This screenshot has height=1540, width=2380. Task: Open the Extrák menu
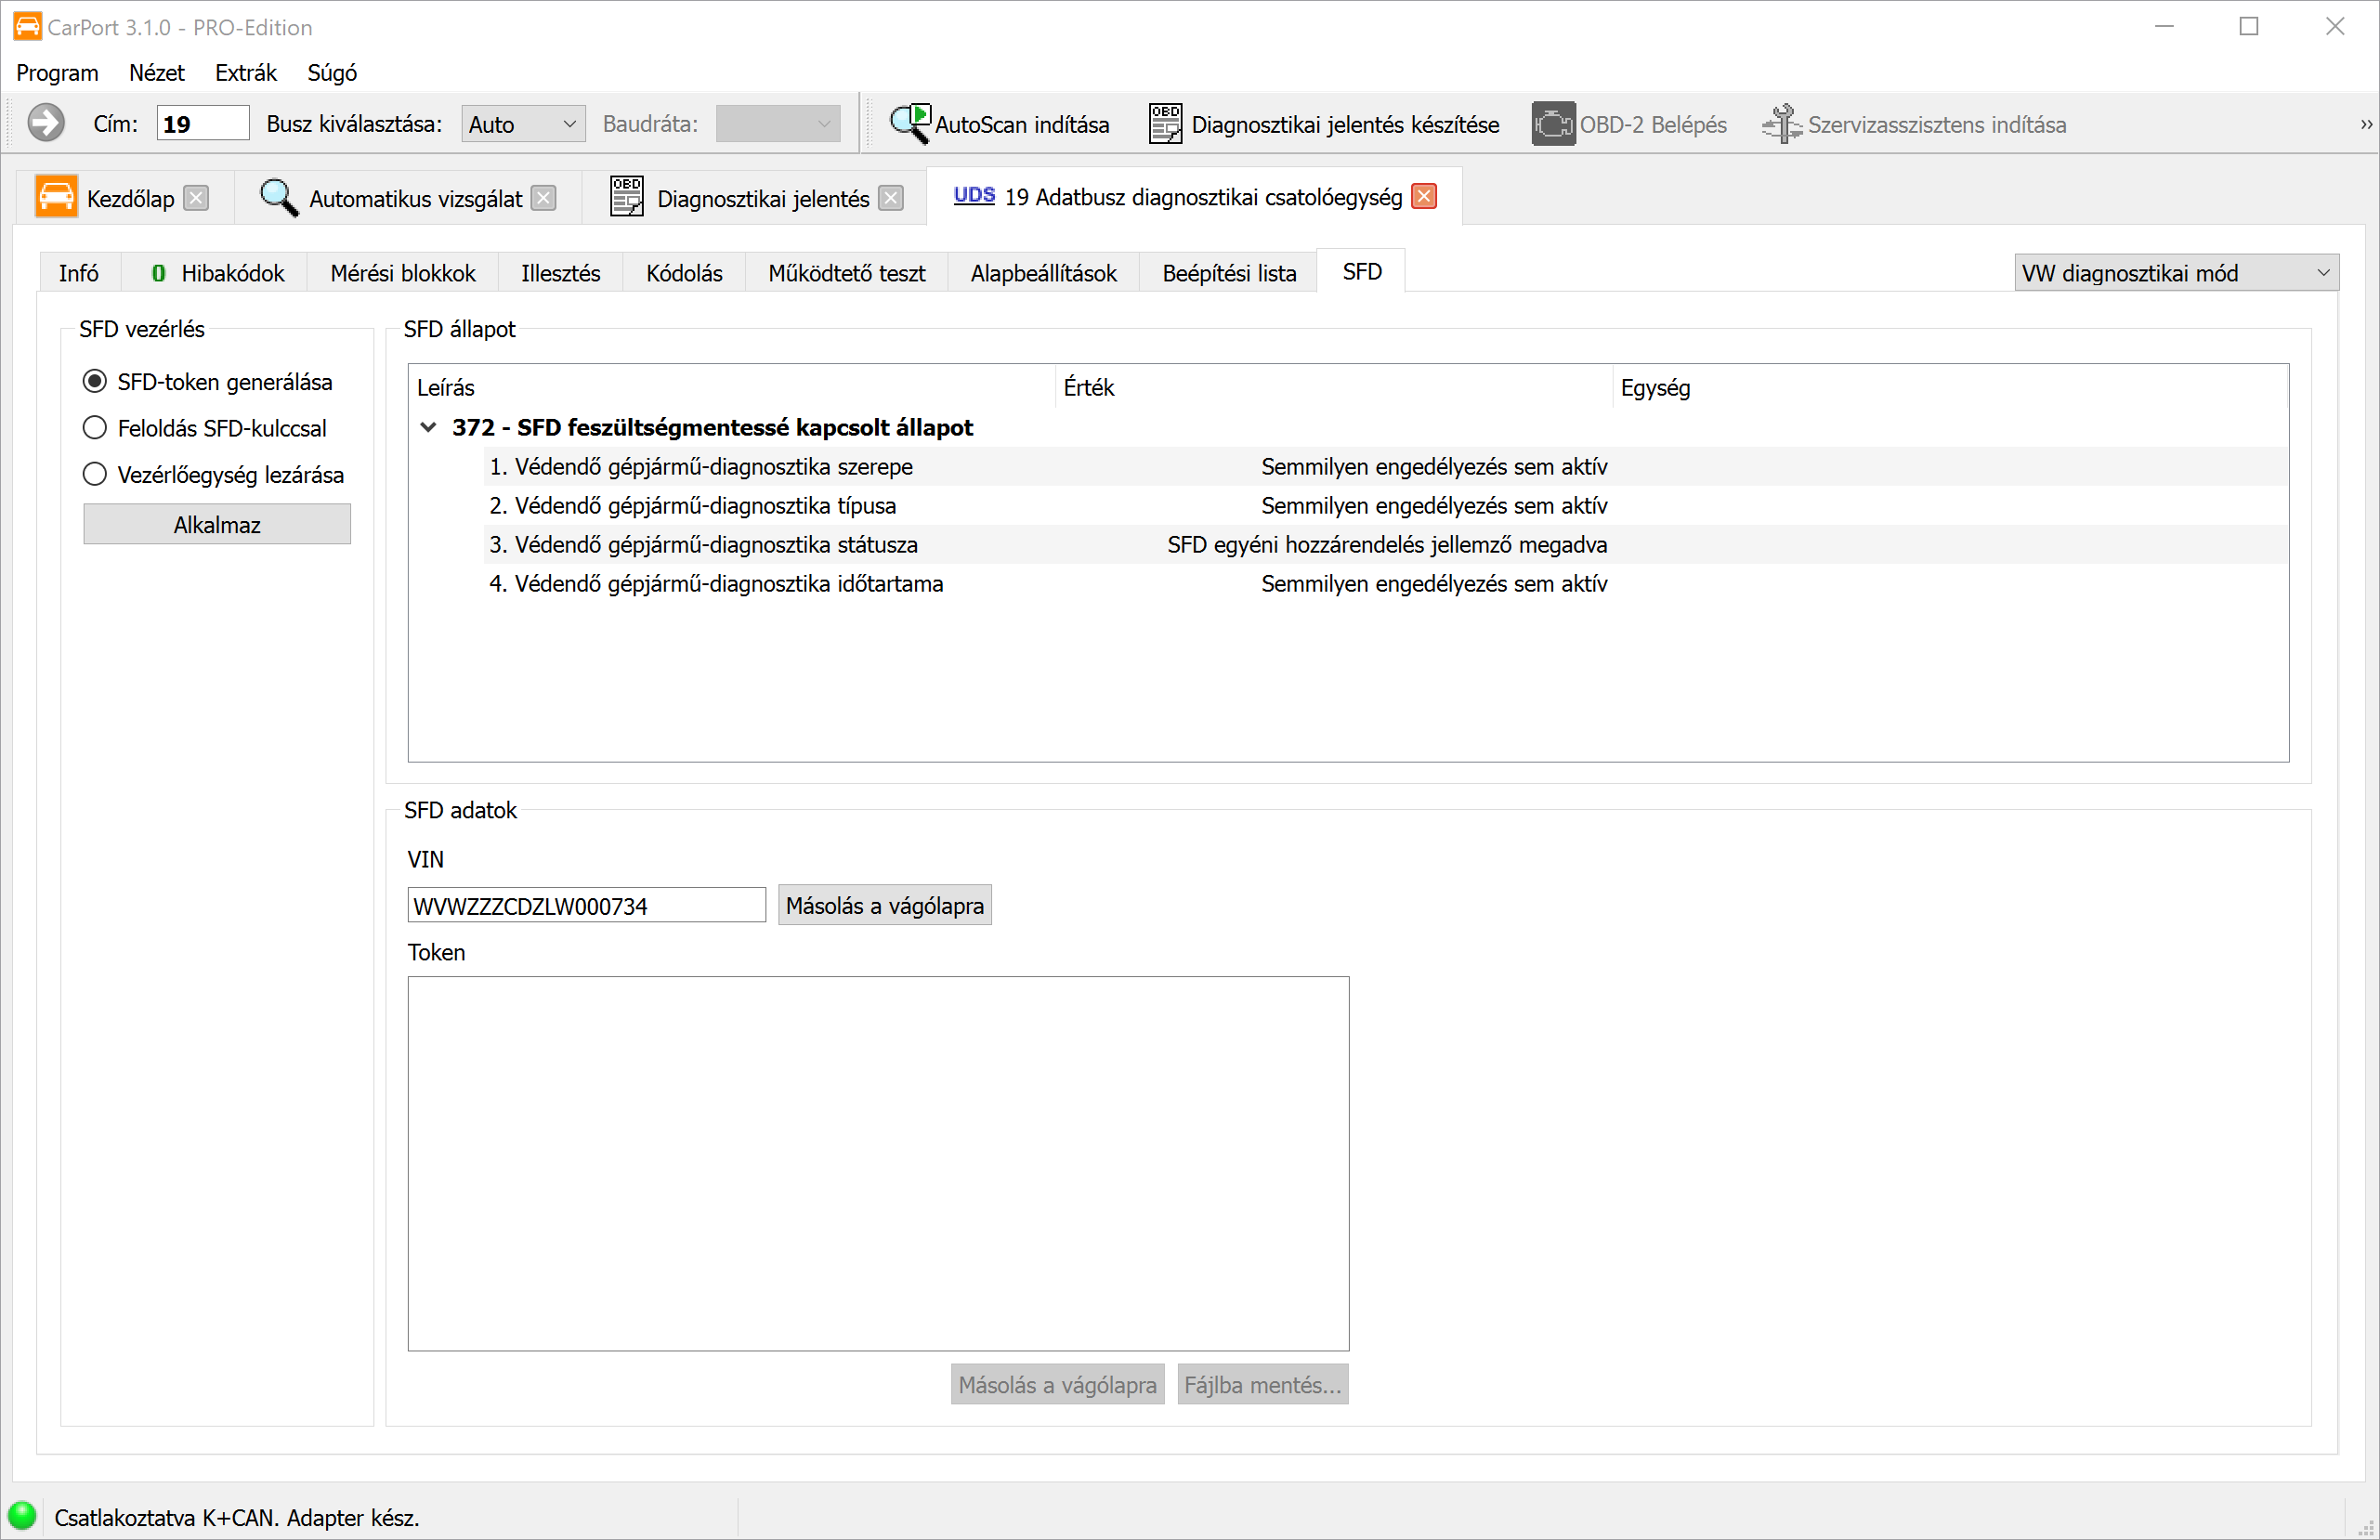pyautogui.click(x=245, y=73)
